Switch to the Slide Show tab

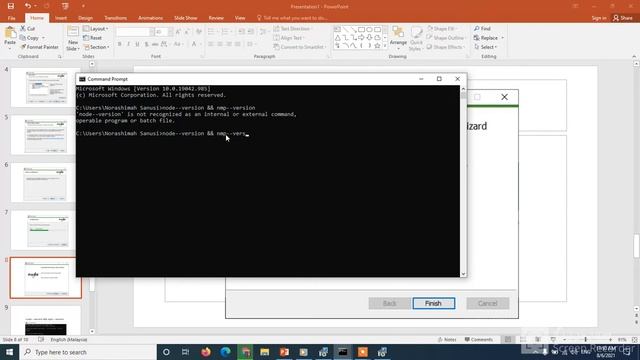pyautogui.click(x=185, y=18)
